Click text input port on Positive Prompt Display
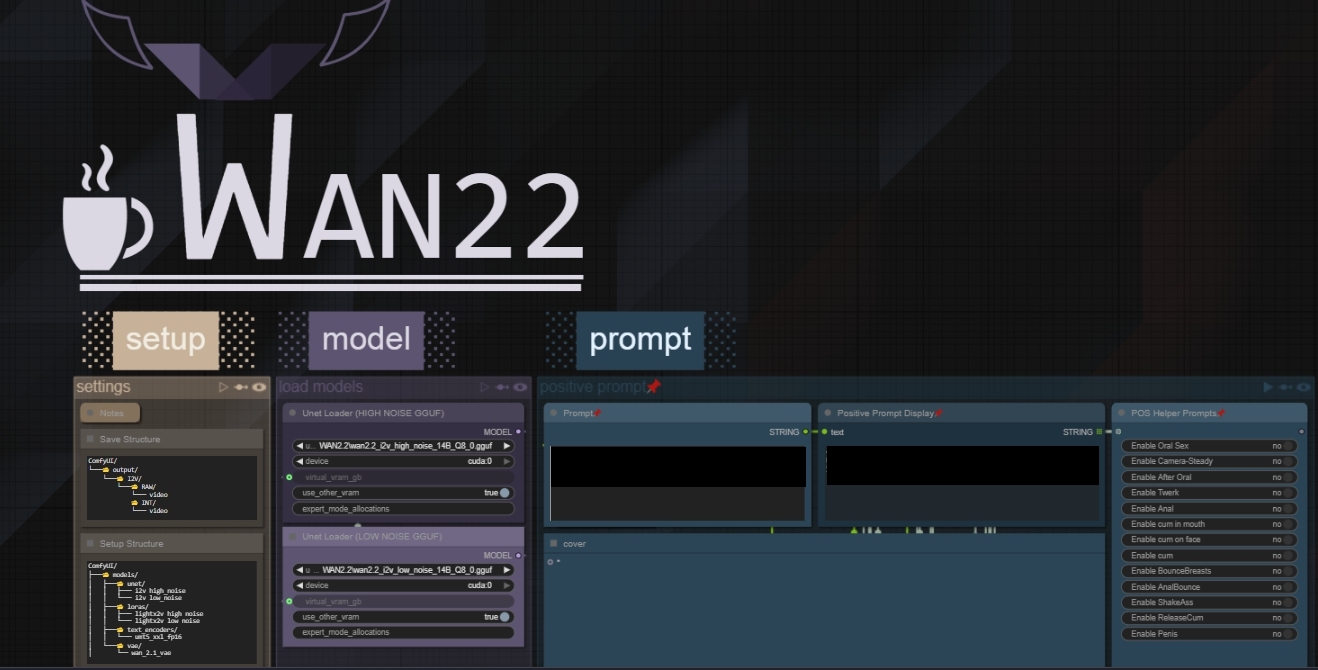 click(824, 432)
